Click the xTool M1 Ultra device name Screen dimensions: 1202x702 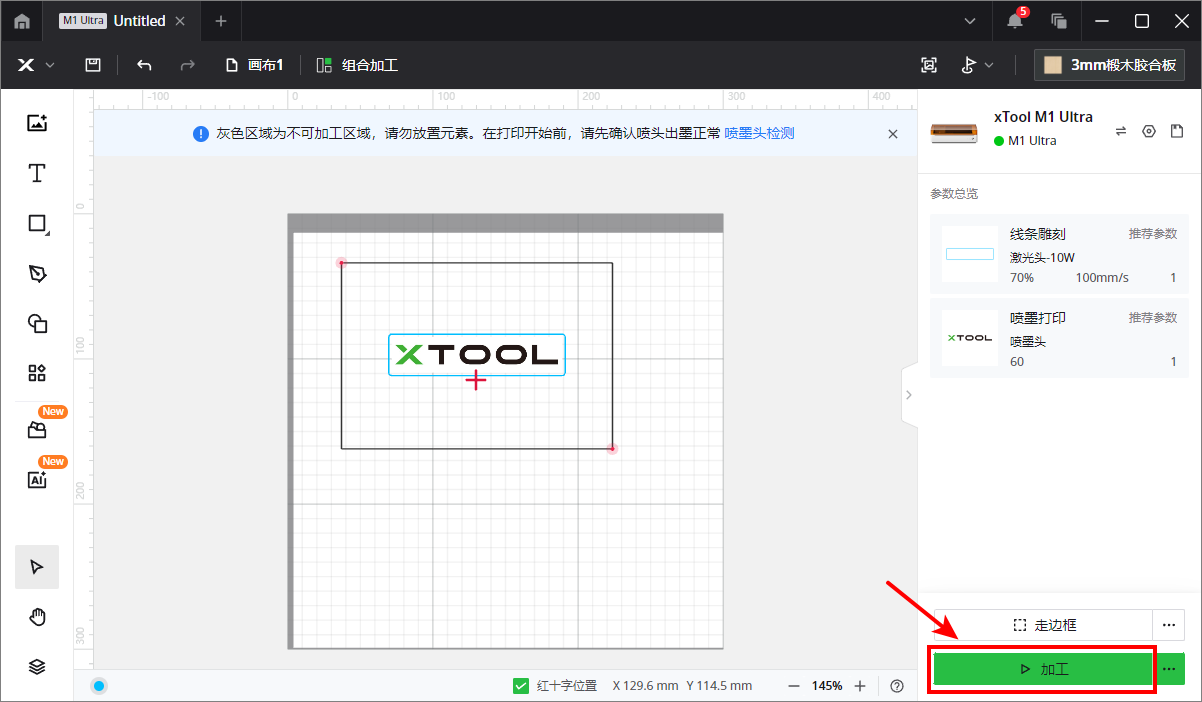coord(1043,117)
